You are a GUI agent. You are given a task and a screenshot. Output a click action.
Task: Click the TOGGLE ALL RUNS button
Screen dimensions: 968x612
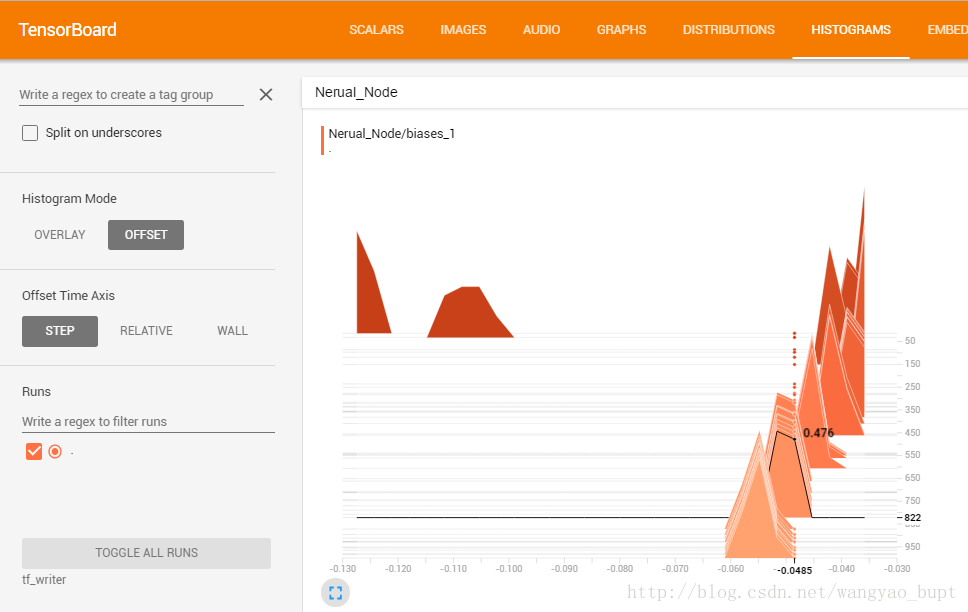146,553
